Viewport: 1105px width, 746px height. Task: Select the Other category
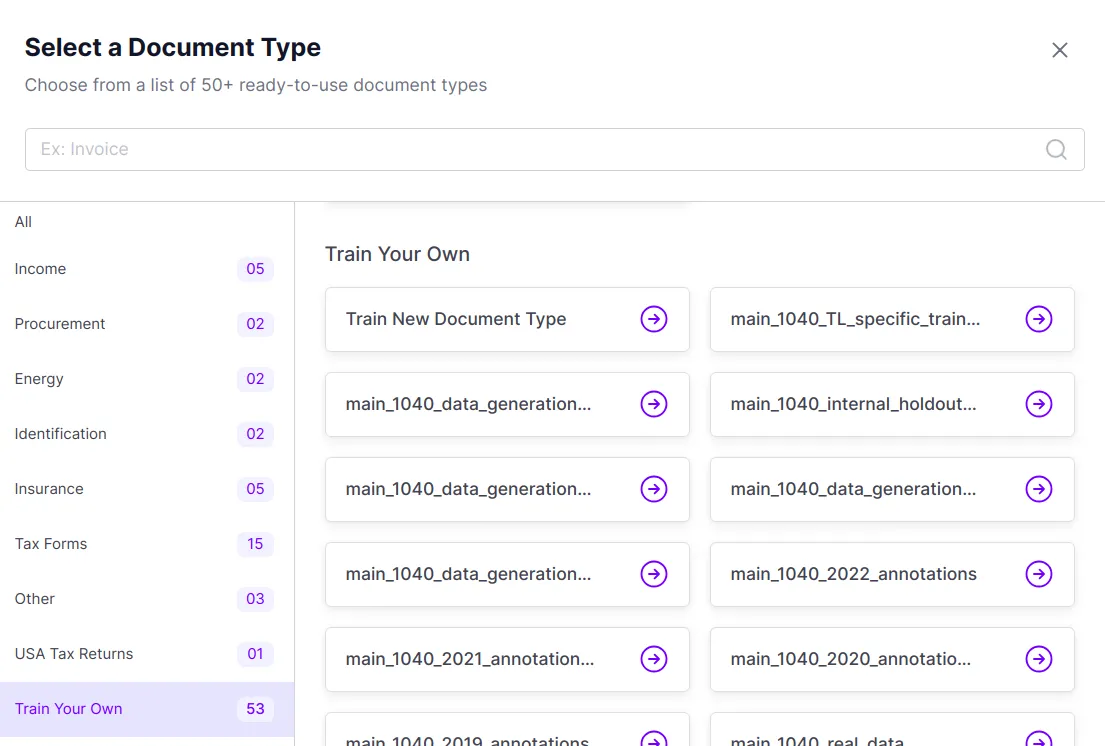[147, 599]
